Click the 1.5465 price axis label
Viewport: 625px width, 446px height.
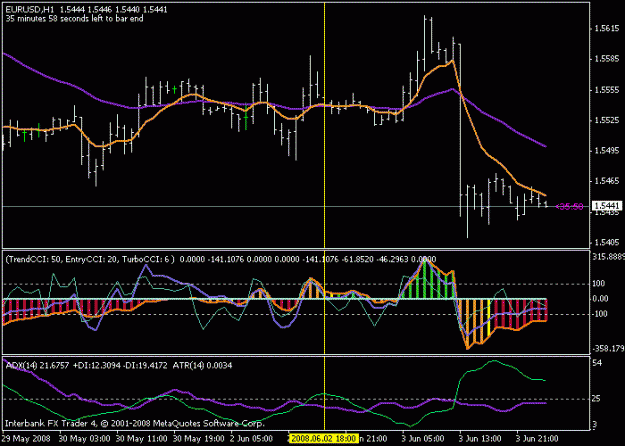[x=607, y=181]
